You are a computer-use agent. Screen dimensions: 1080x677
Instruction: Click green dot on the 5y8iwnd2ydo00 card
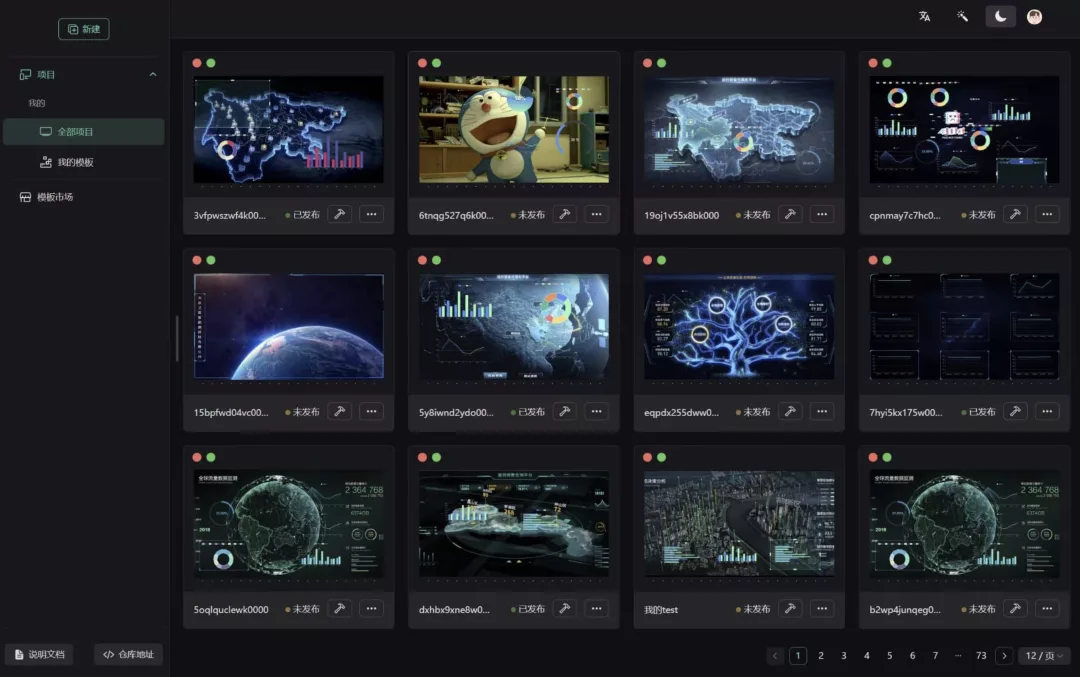coord(436,260)
